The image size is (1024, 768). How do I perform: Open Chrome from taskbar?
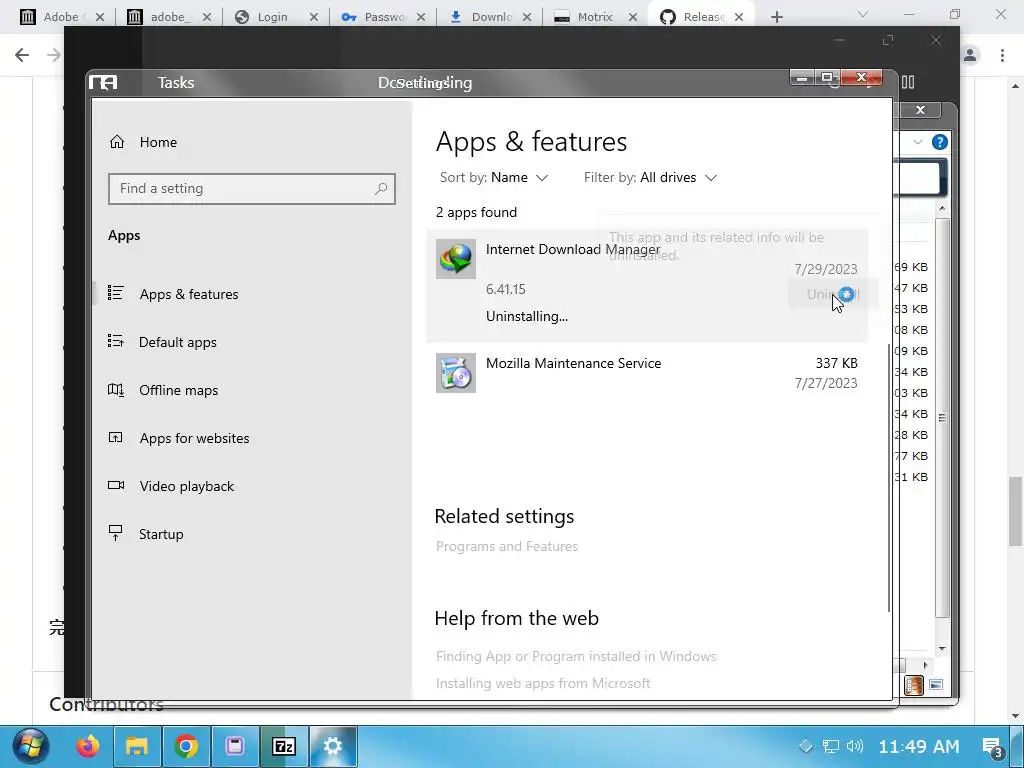(x=186, y=746)
